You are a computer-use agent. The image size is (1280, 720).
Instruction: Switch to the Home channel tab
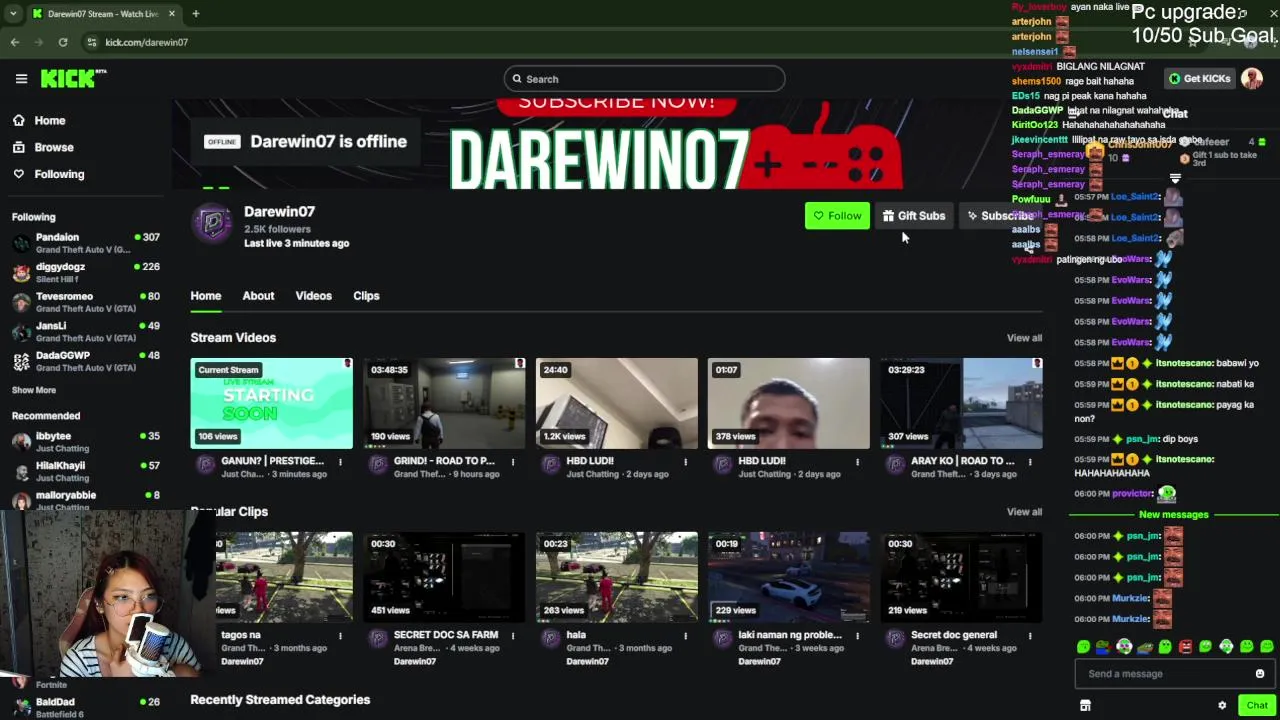[x=206, y=296]
